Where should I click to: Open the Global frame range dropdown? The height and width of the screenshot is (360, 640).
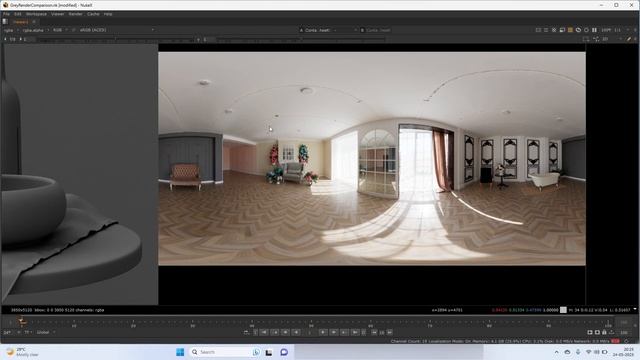(x=45, y=333)
